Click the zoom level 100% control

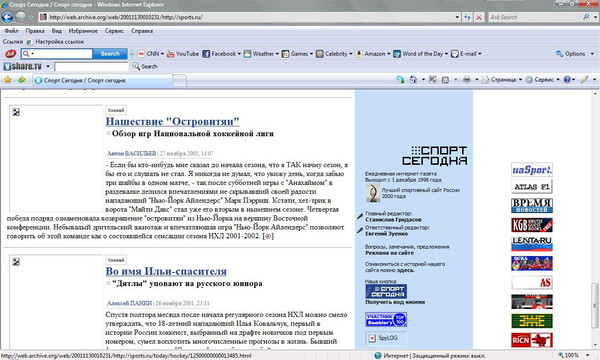(572, 355)
